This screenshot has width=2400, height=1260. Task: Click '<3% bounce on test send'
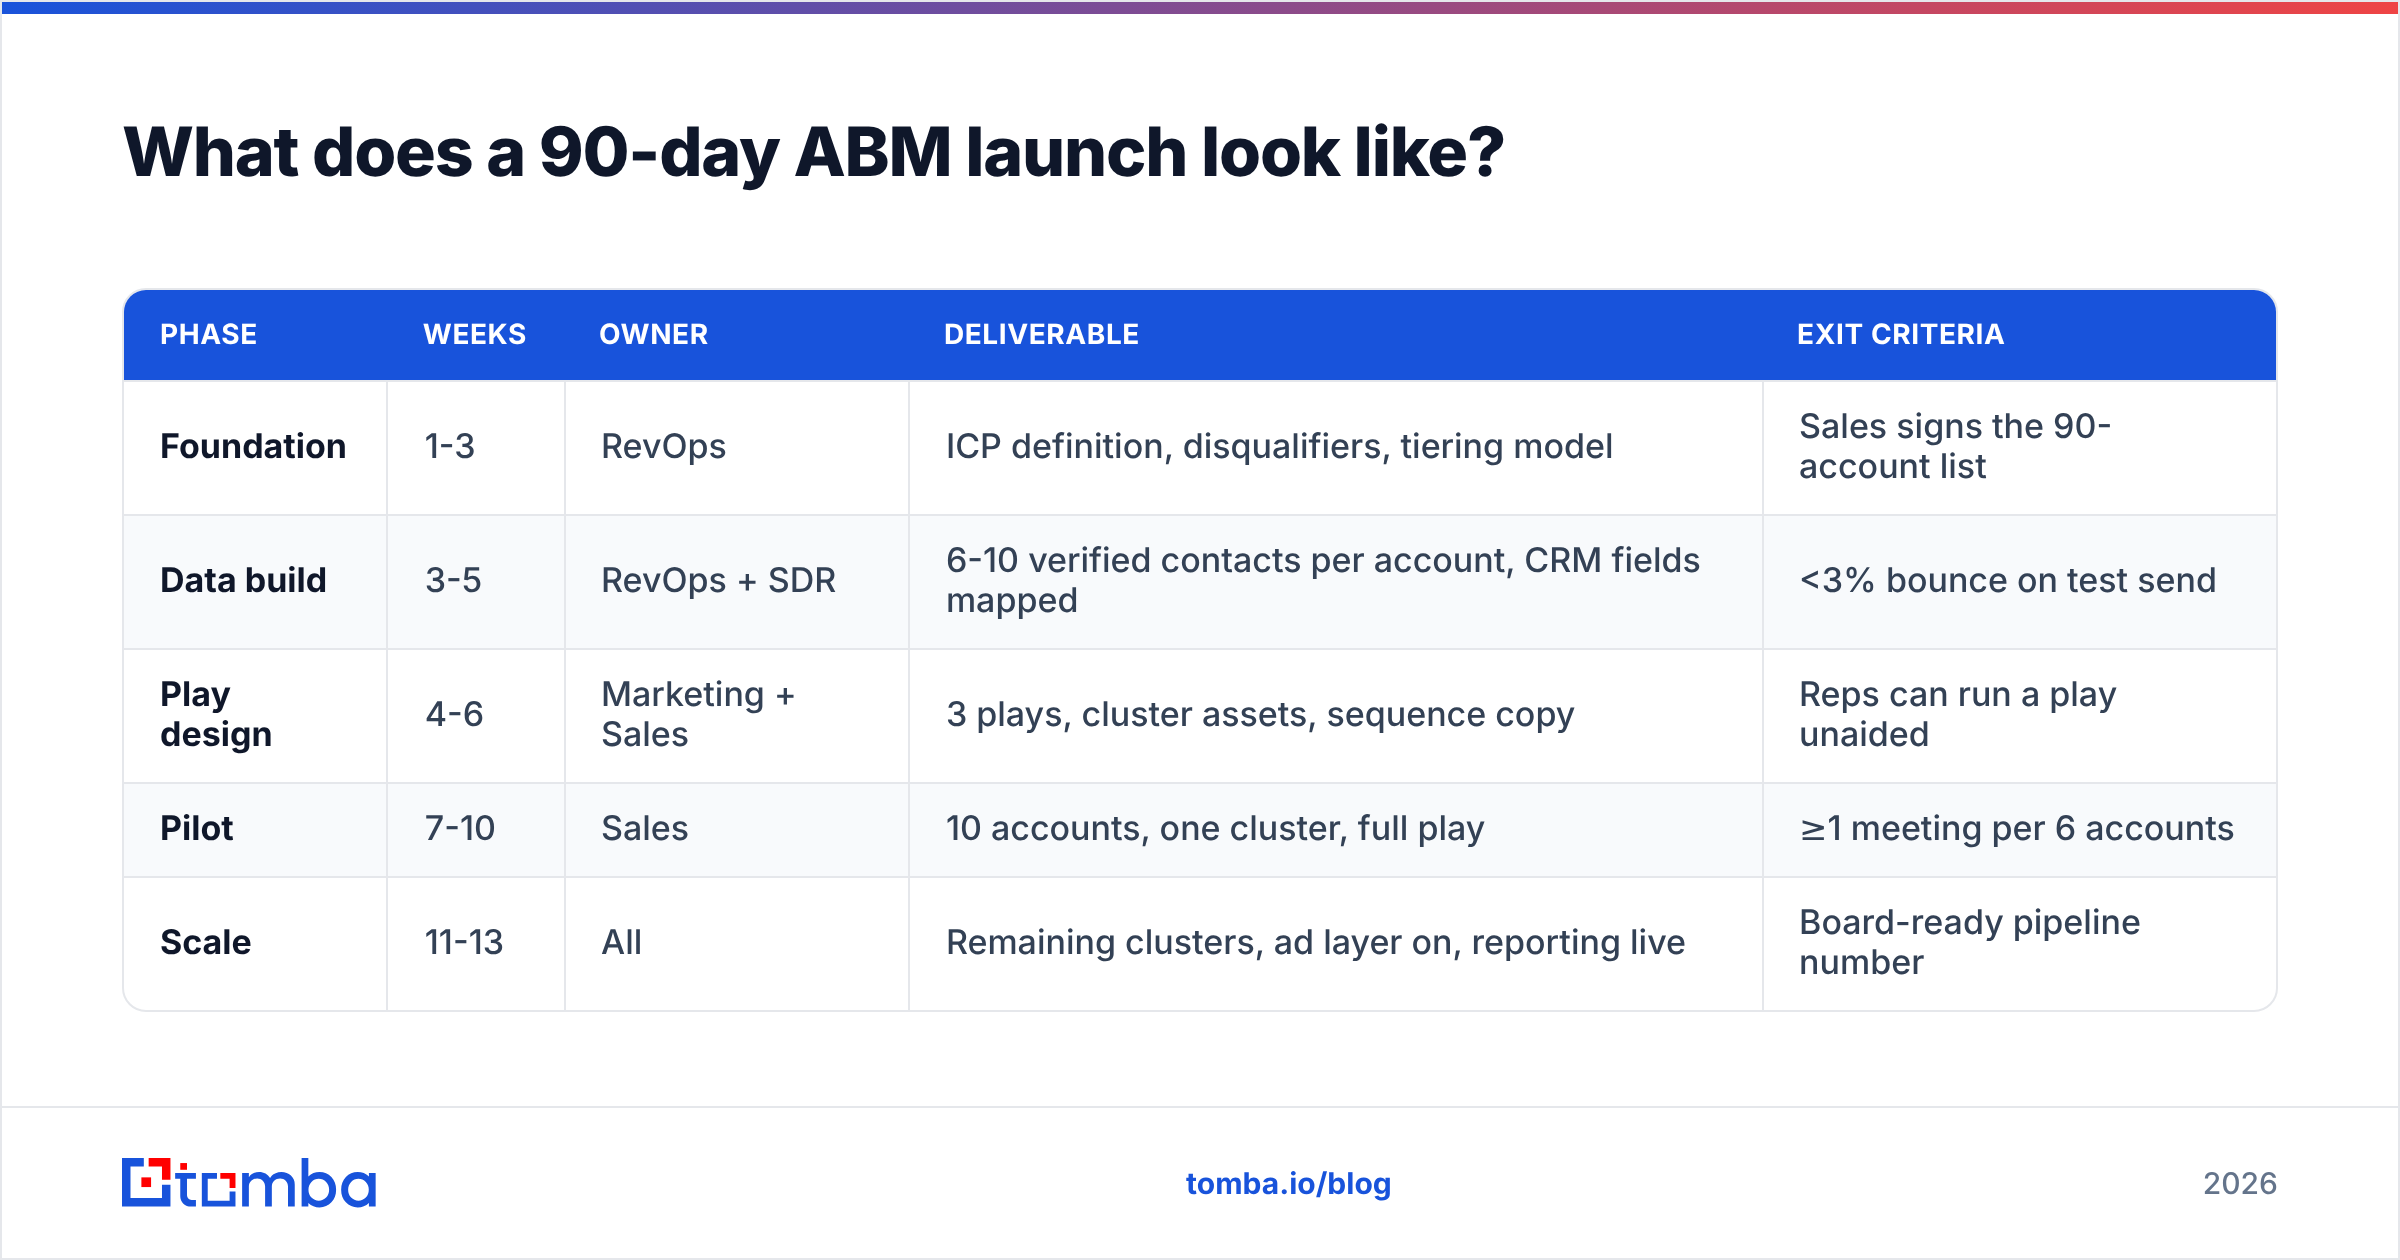[2007, 580]
